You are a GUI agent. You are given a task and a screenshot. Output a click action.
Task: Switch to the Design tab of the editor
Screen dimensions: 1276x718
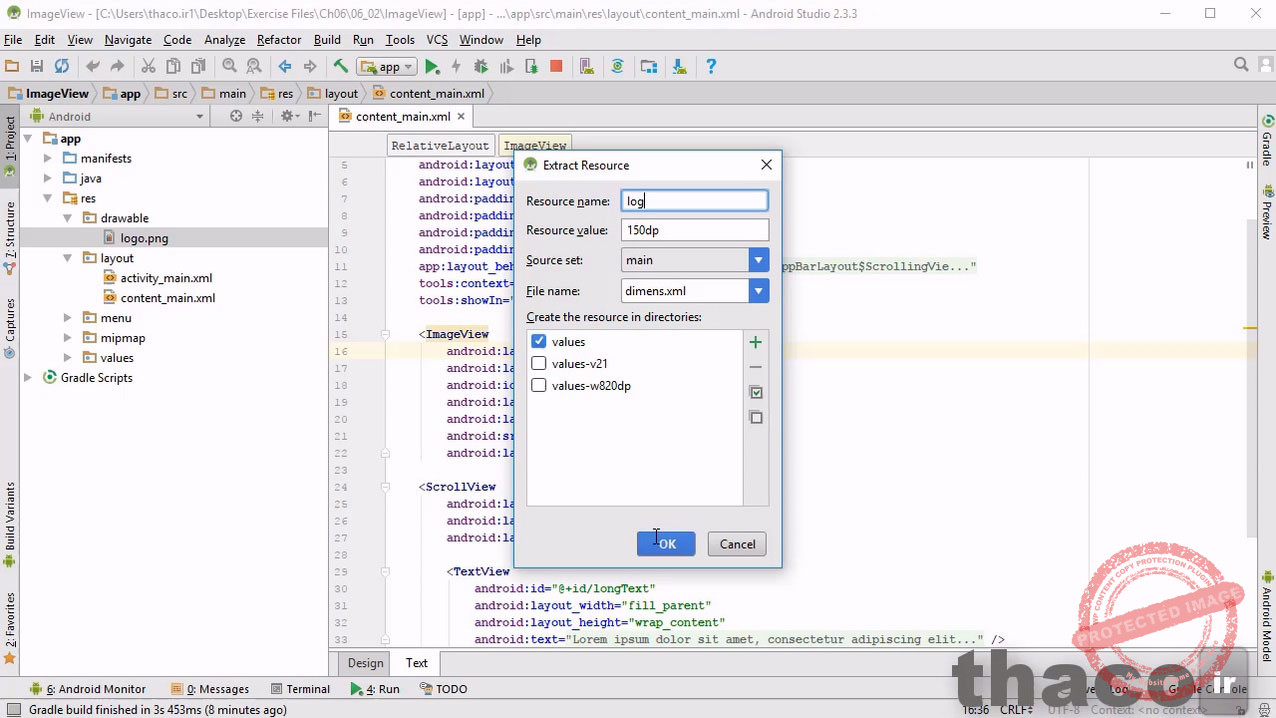click(x=364, y=662)
